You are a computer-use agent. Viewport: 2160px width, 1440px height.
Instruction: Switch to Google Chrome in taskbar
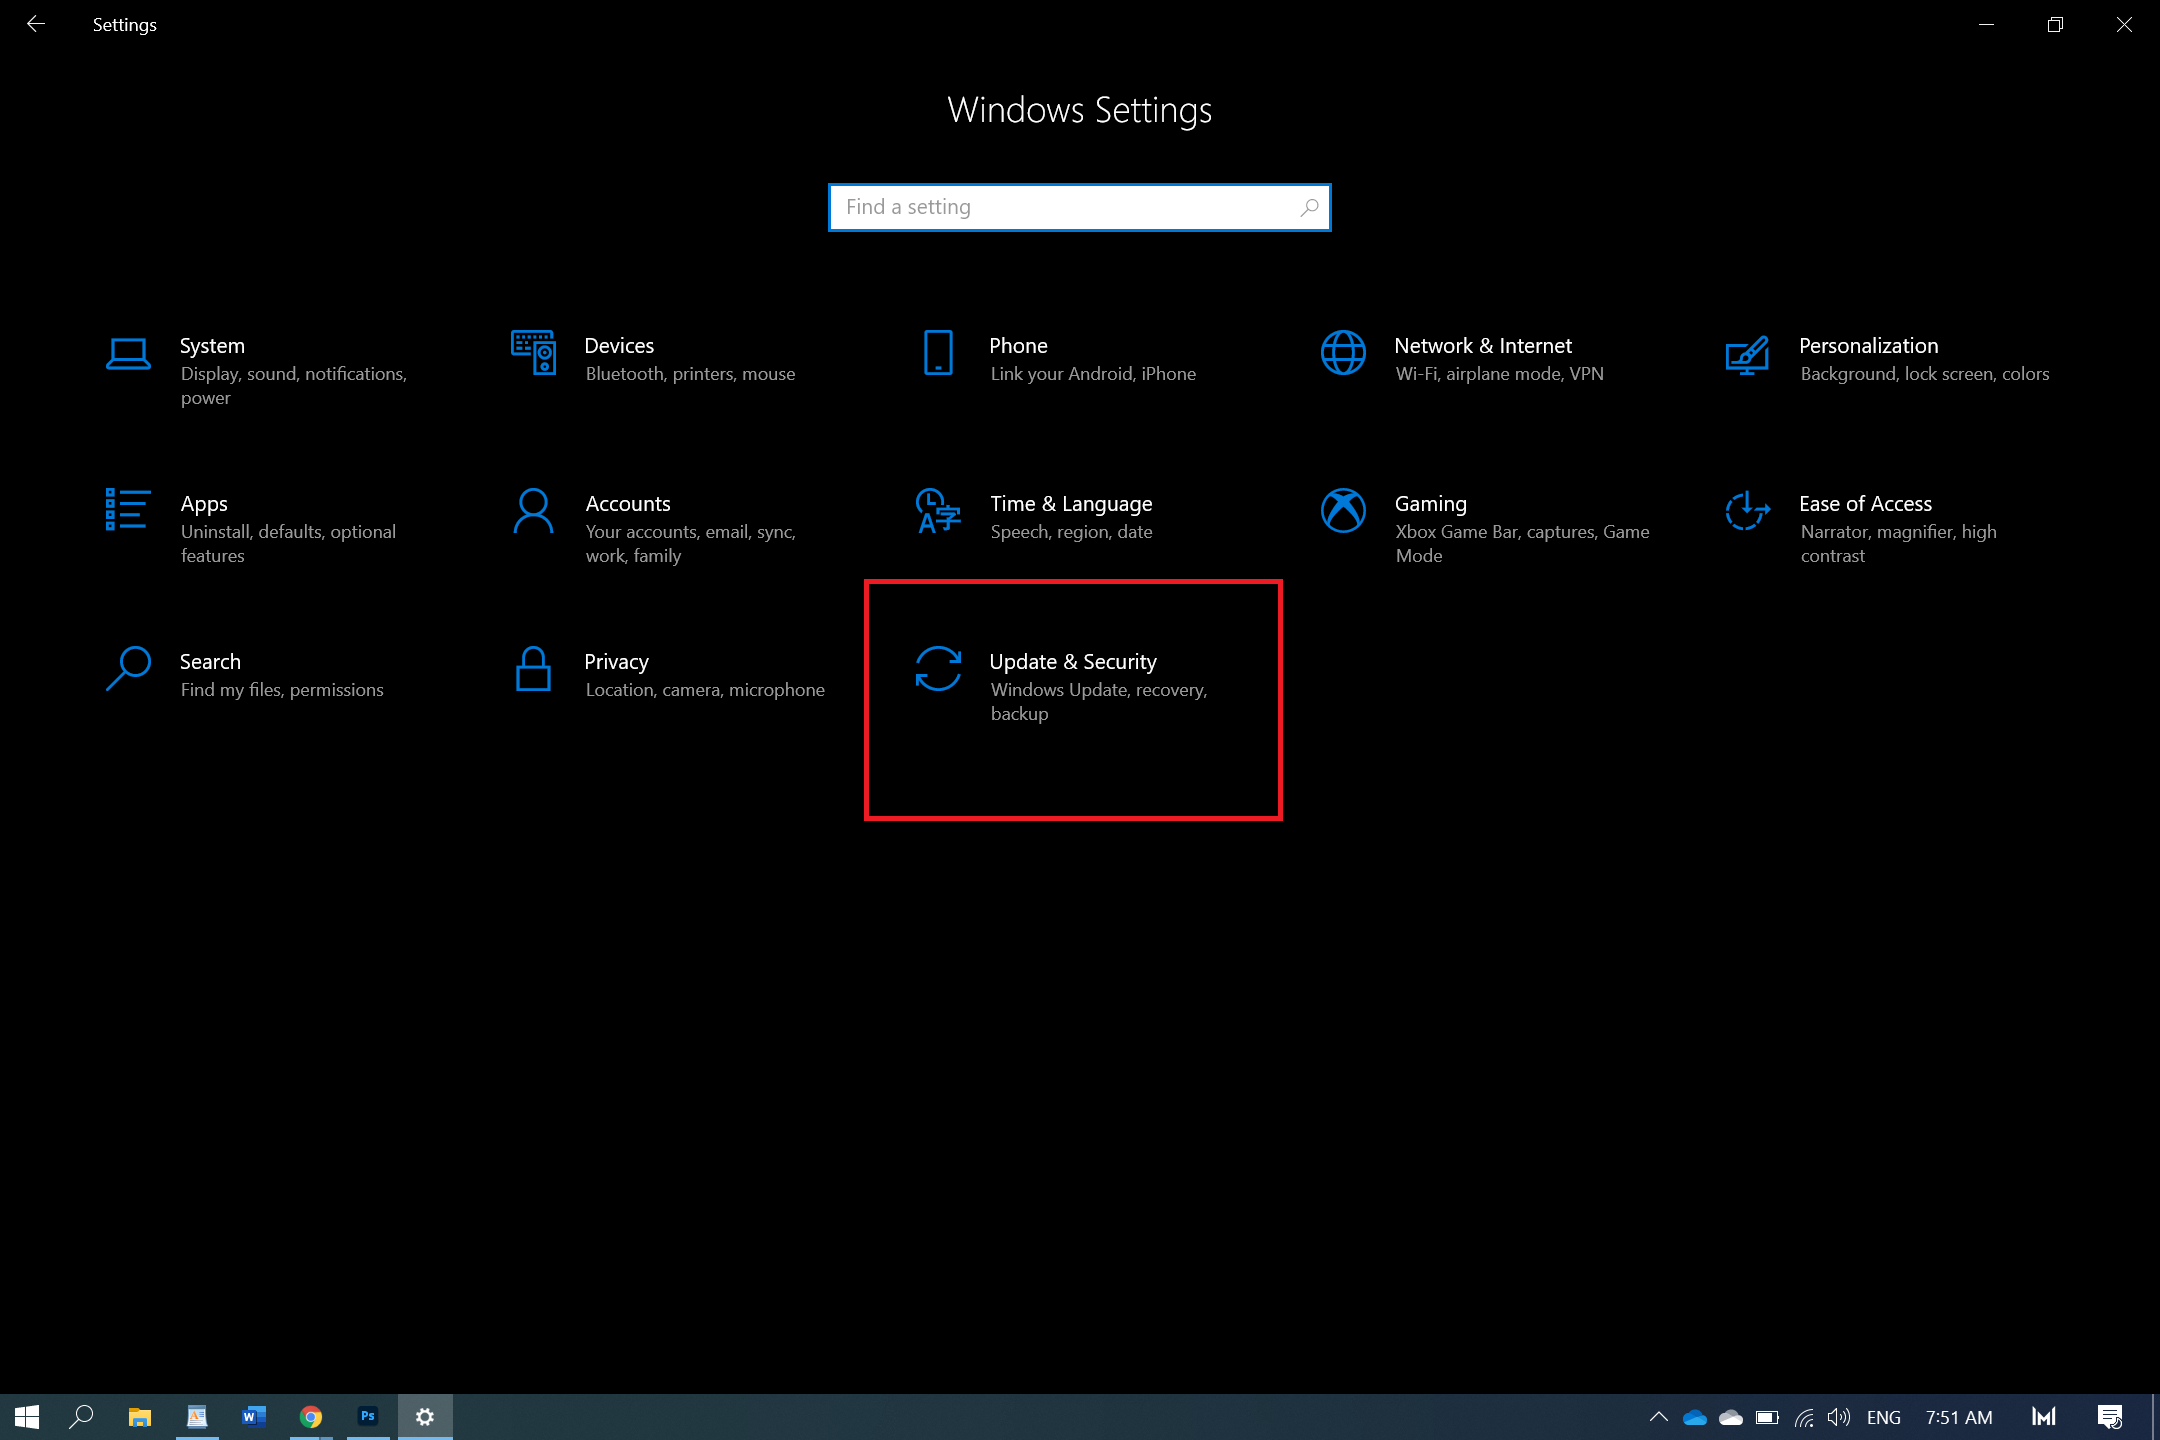(311, 1417)
